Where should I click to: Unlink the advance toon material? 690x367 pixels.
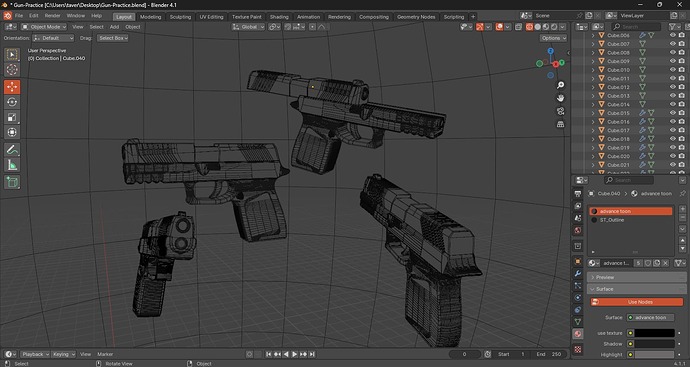[x=666, y=263]
